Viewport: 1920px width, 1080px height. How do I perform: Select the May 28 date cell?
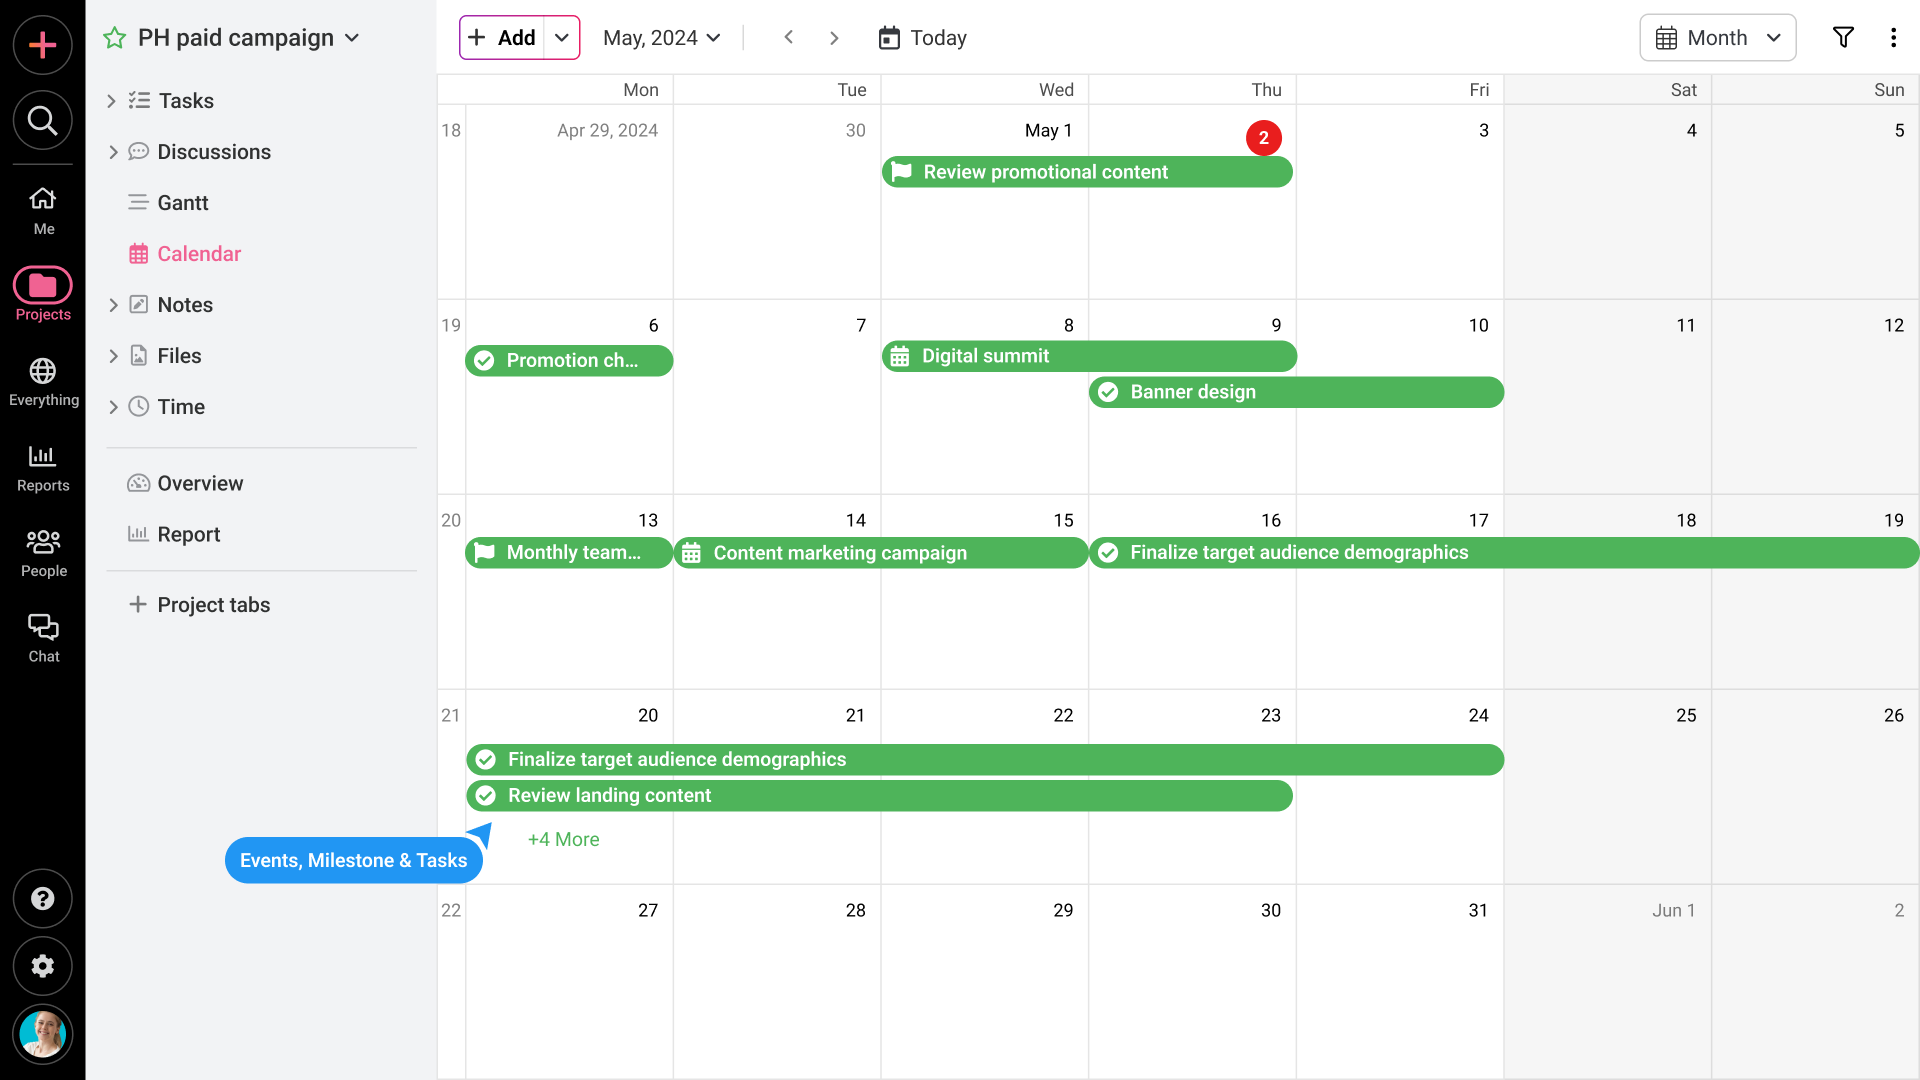pyautogui.click(x=777, y=981)
